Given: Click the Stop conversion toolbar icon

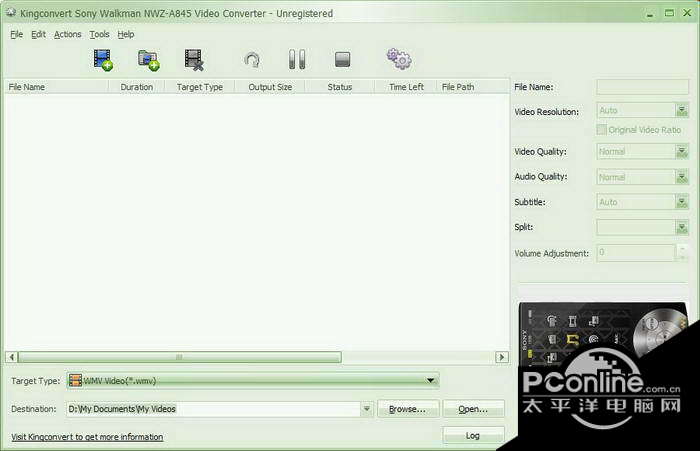Looking at the screenshot, I should (342, 59).
